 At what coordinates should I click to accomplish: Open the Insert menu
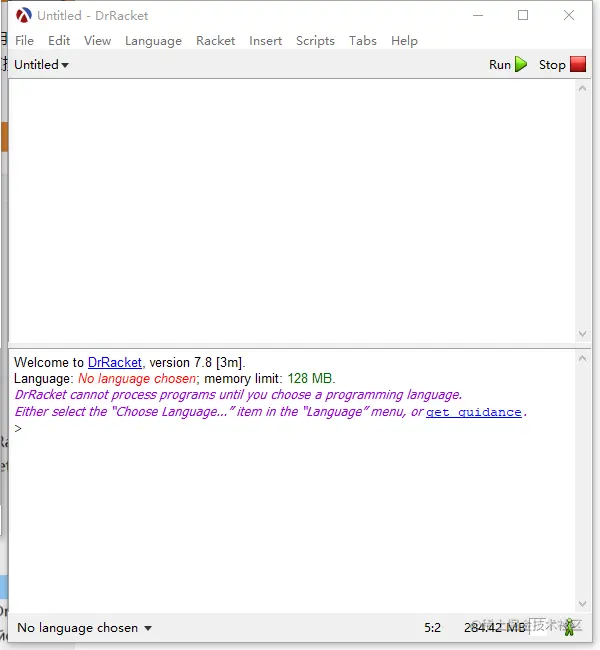[265, 41]
